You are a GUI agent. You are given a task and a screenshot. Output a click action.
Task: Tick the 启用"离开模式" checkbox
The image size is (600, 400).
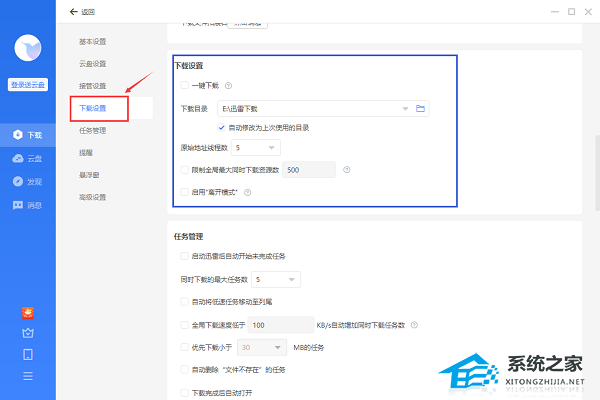pos(184,192)
